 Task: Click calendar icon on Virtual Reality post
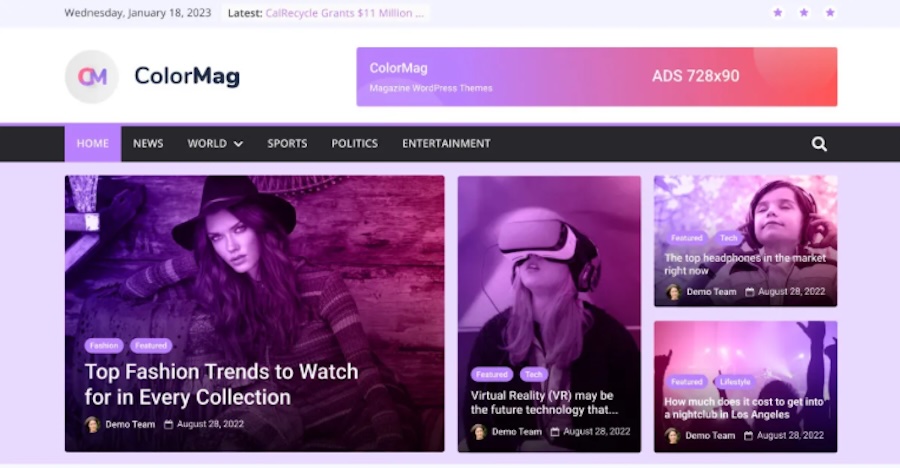click(x=555, y=432)
